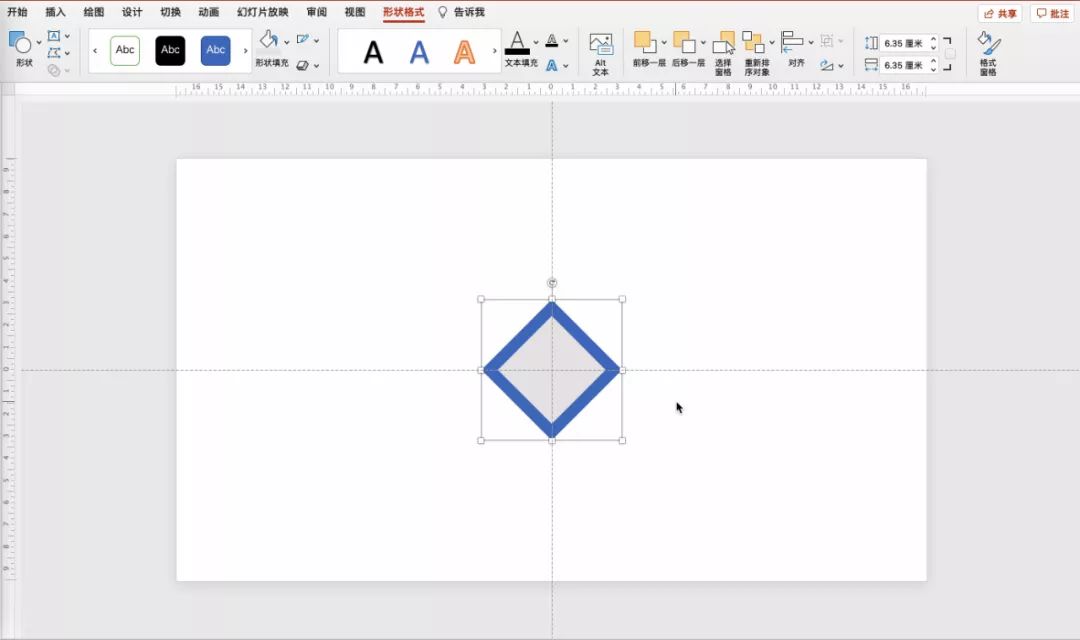
Task: Open the 选择窗格 selection pane
Action: [723, 53]
